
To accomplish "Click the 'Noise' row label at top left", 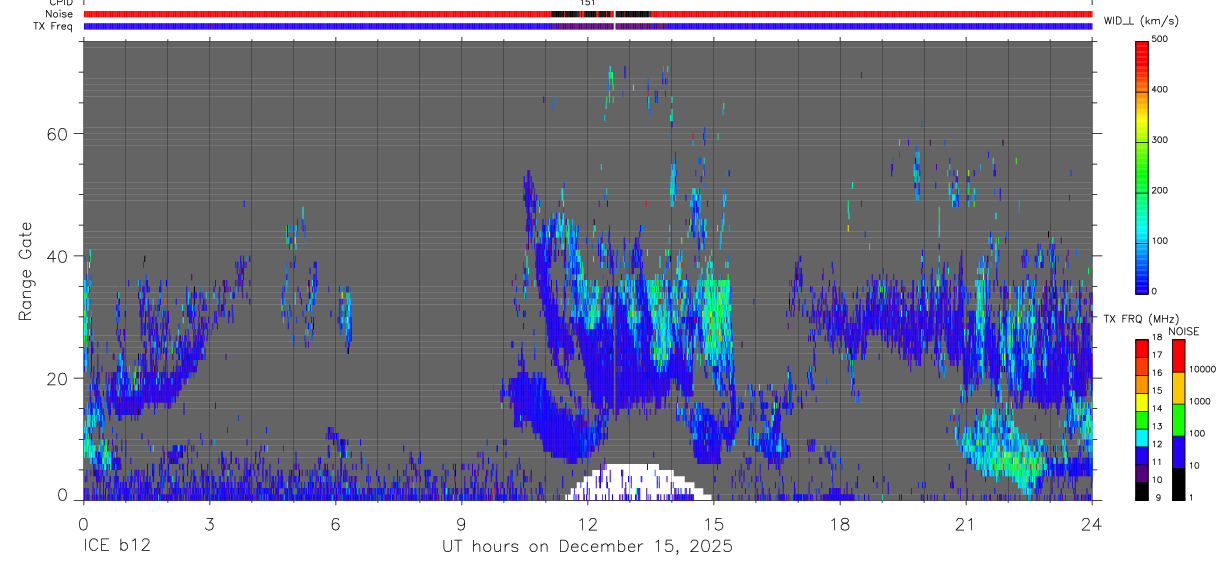I will pos(60,14).
